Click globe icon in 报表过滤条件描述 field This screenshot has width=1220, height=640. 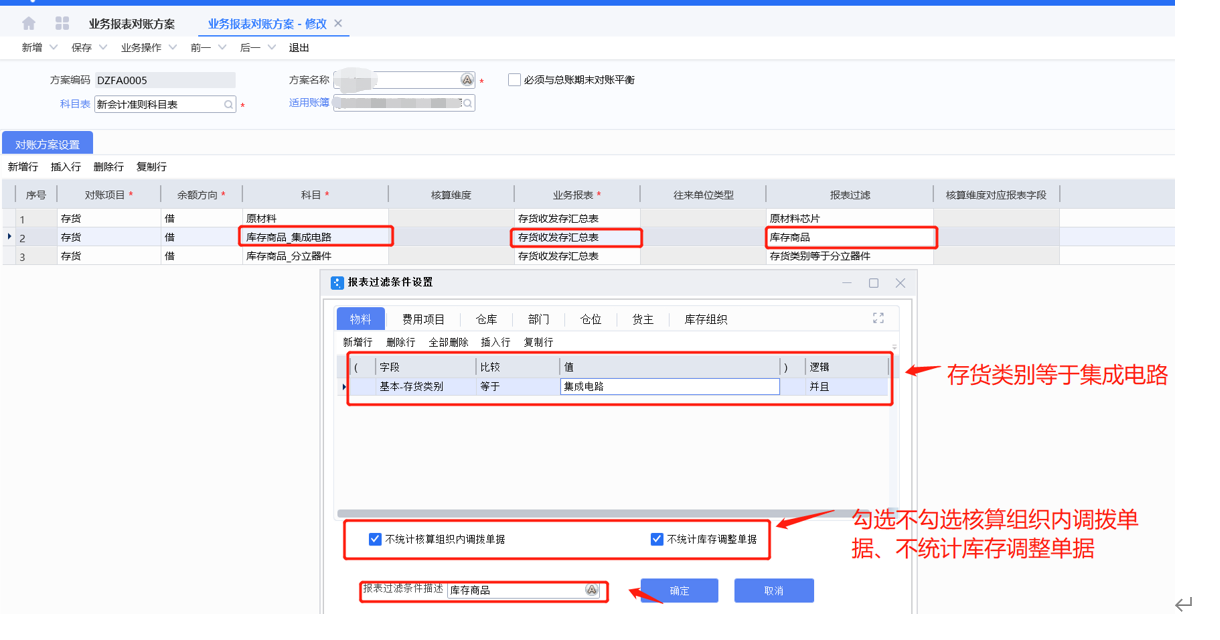[591, 590]
